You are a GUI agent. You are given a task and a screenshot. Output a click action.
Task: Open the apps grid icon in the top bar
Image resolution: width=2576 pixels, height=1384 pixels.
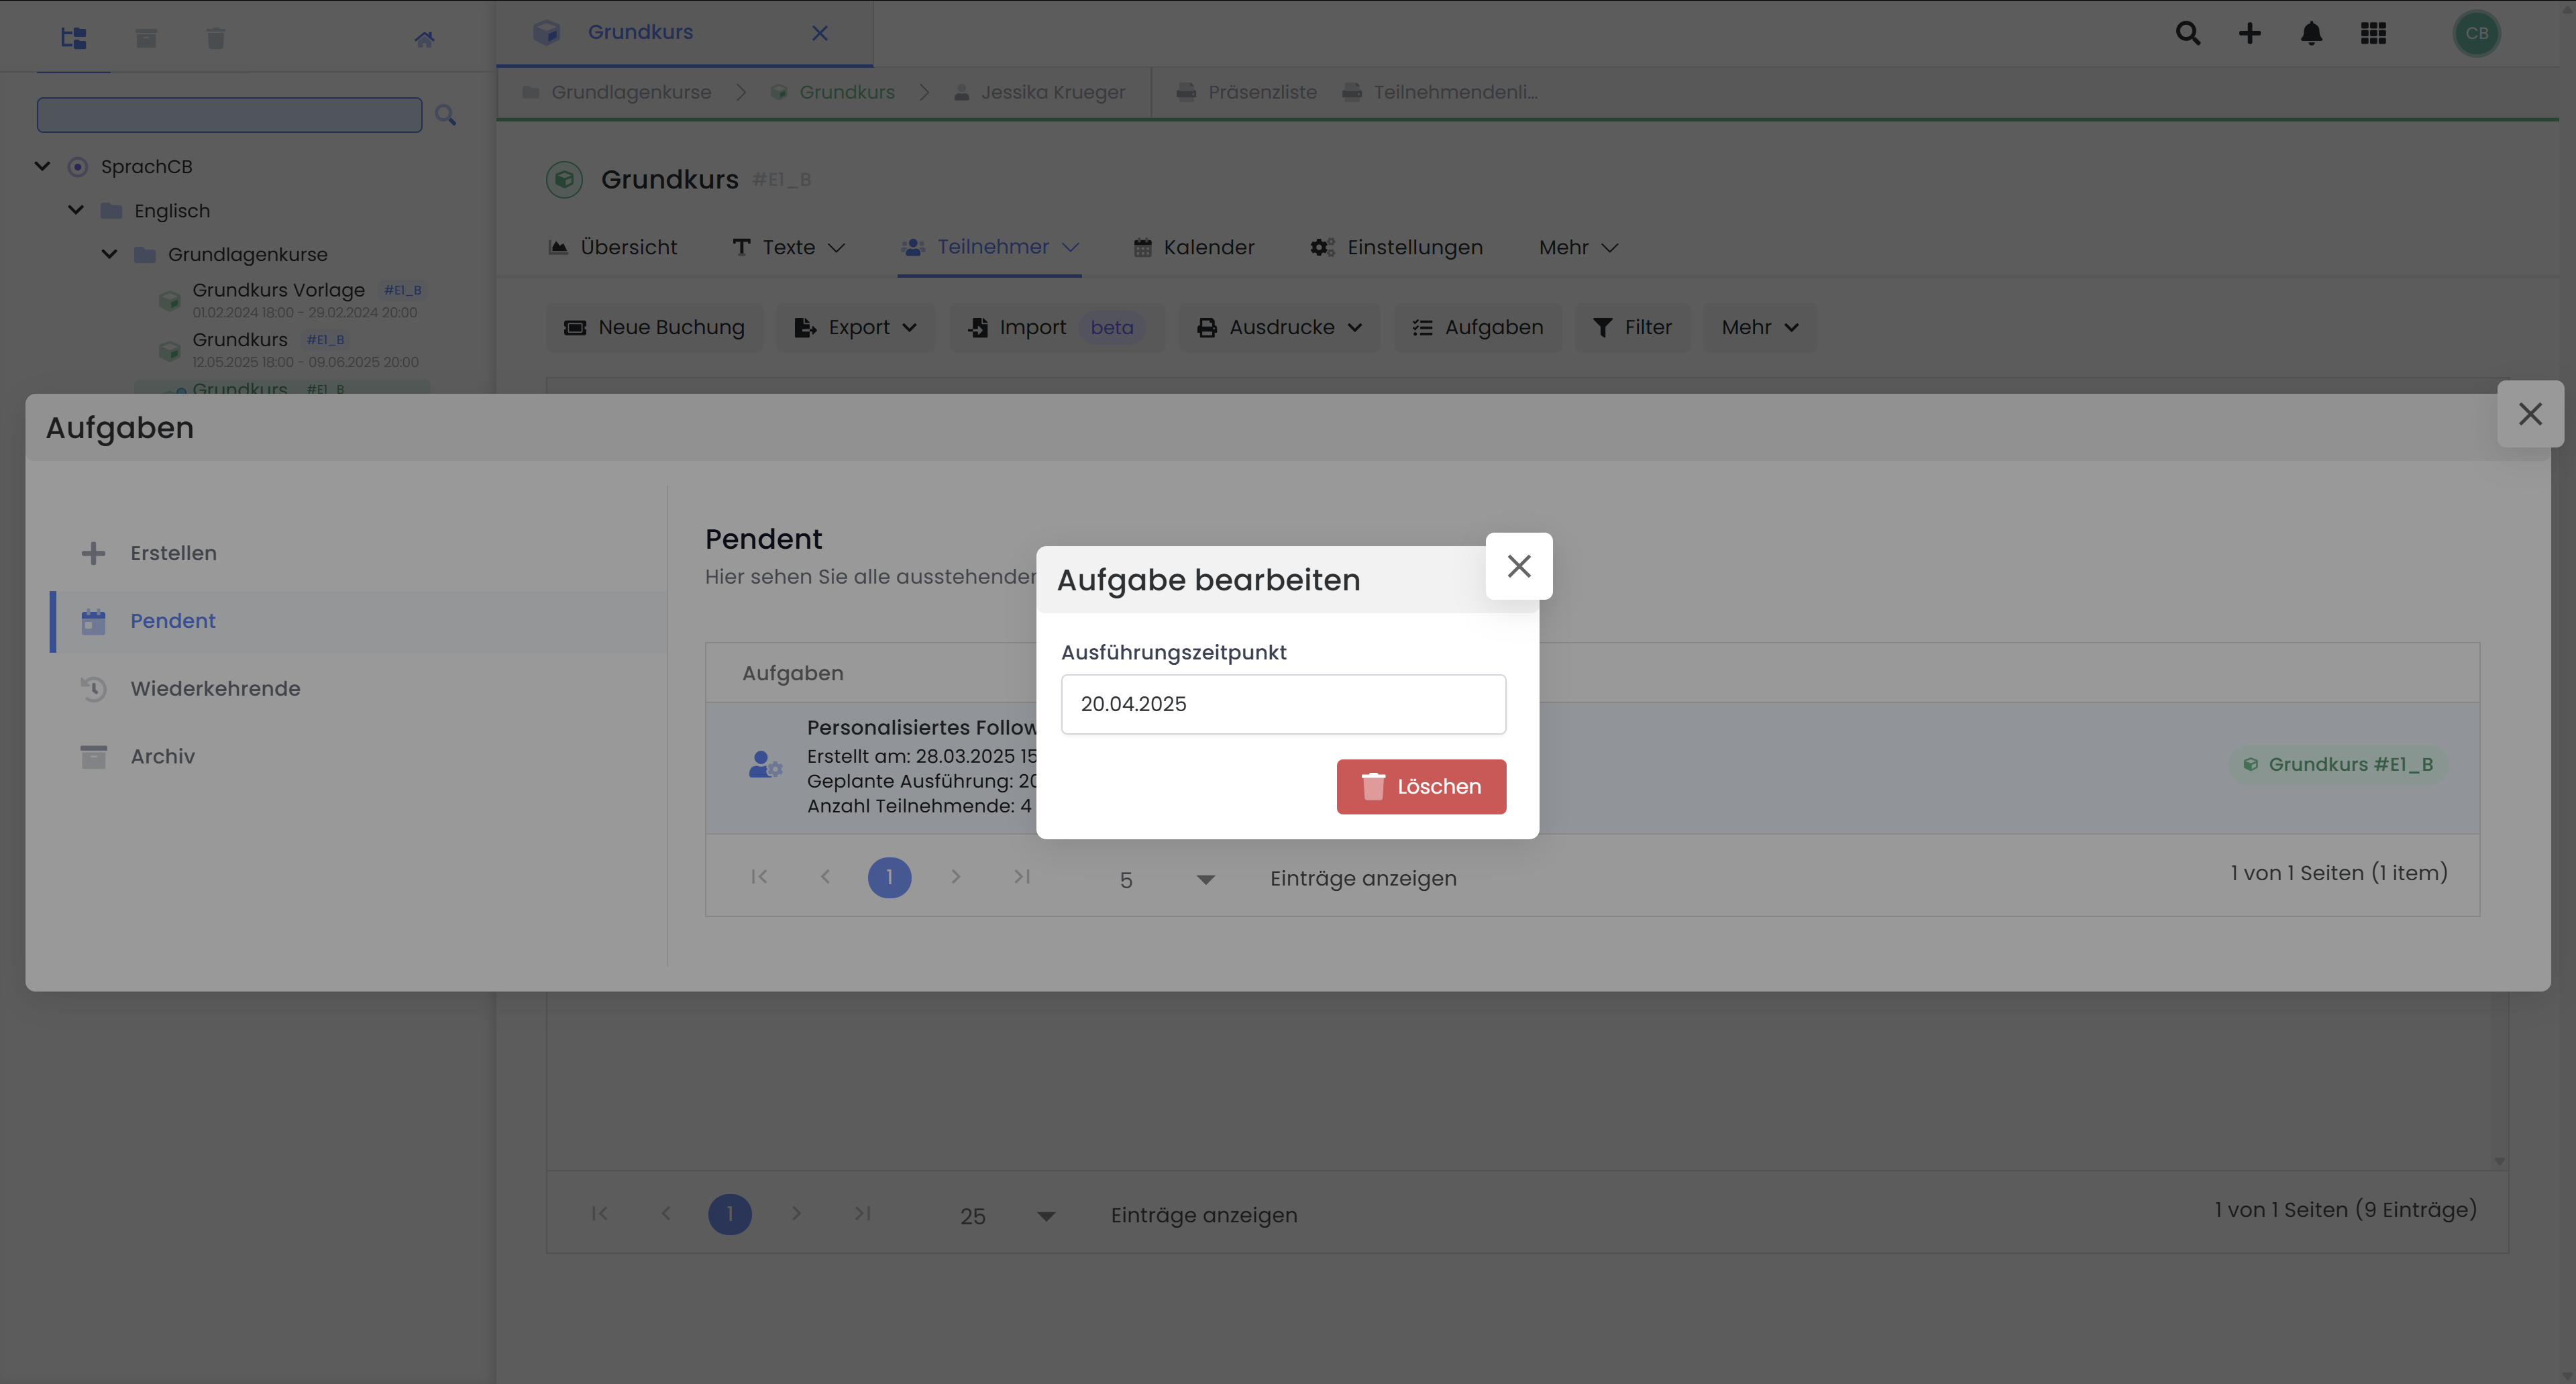point(2373,33)
